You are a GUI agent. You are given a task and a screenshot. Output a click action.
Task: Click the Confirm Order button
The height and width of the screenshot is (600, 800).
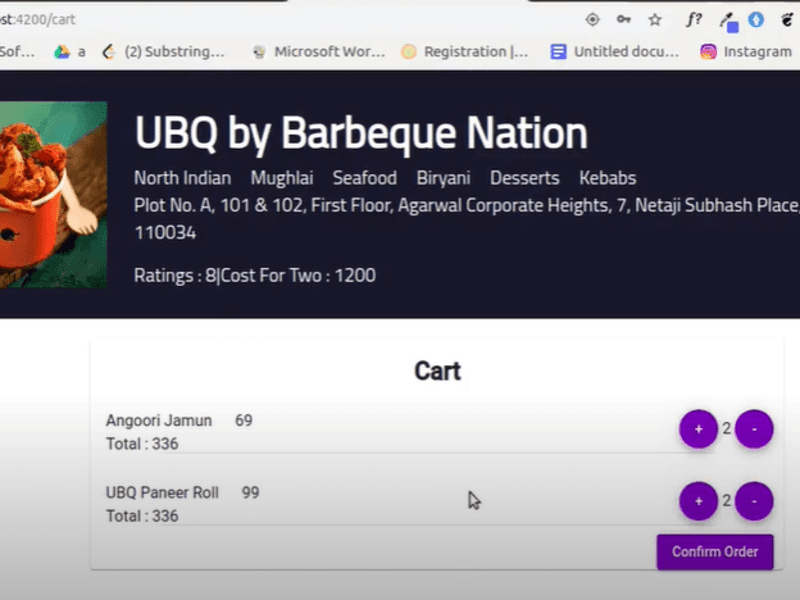tap(715, 552)
